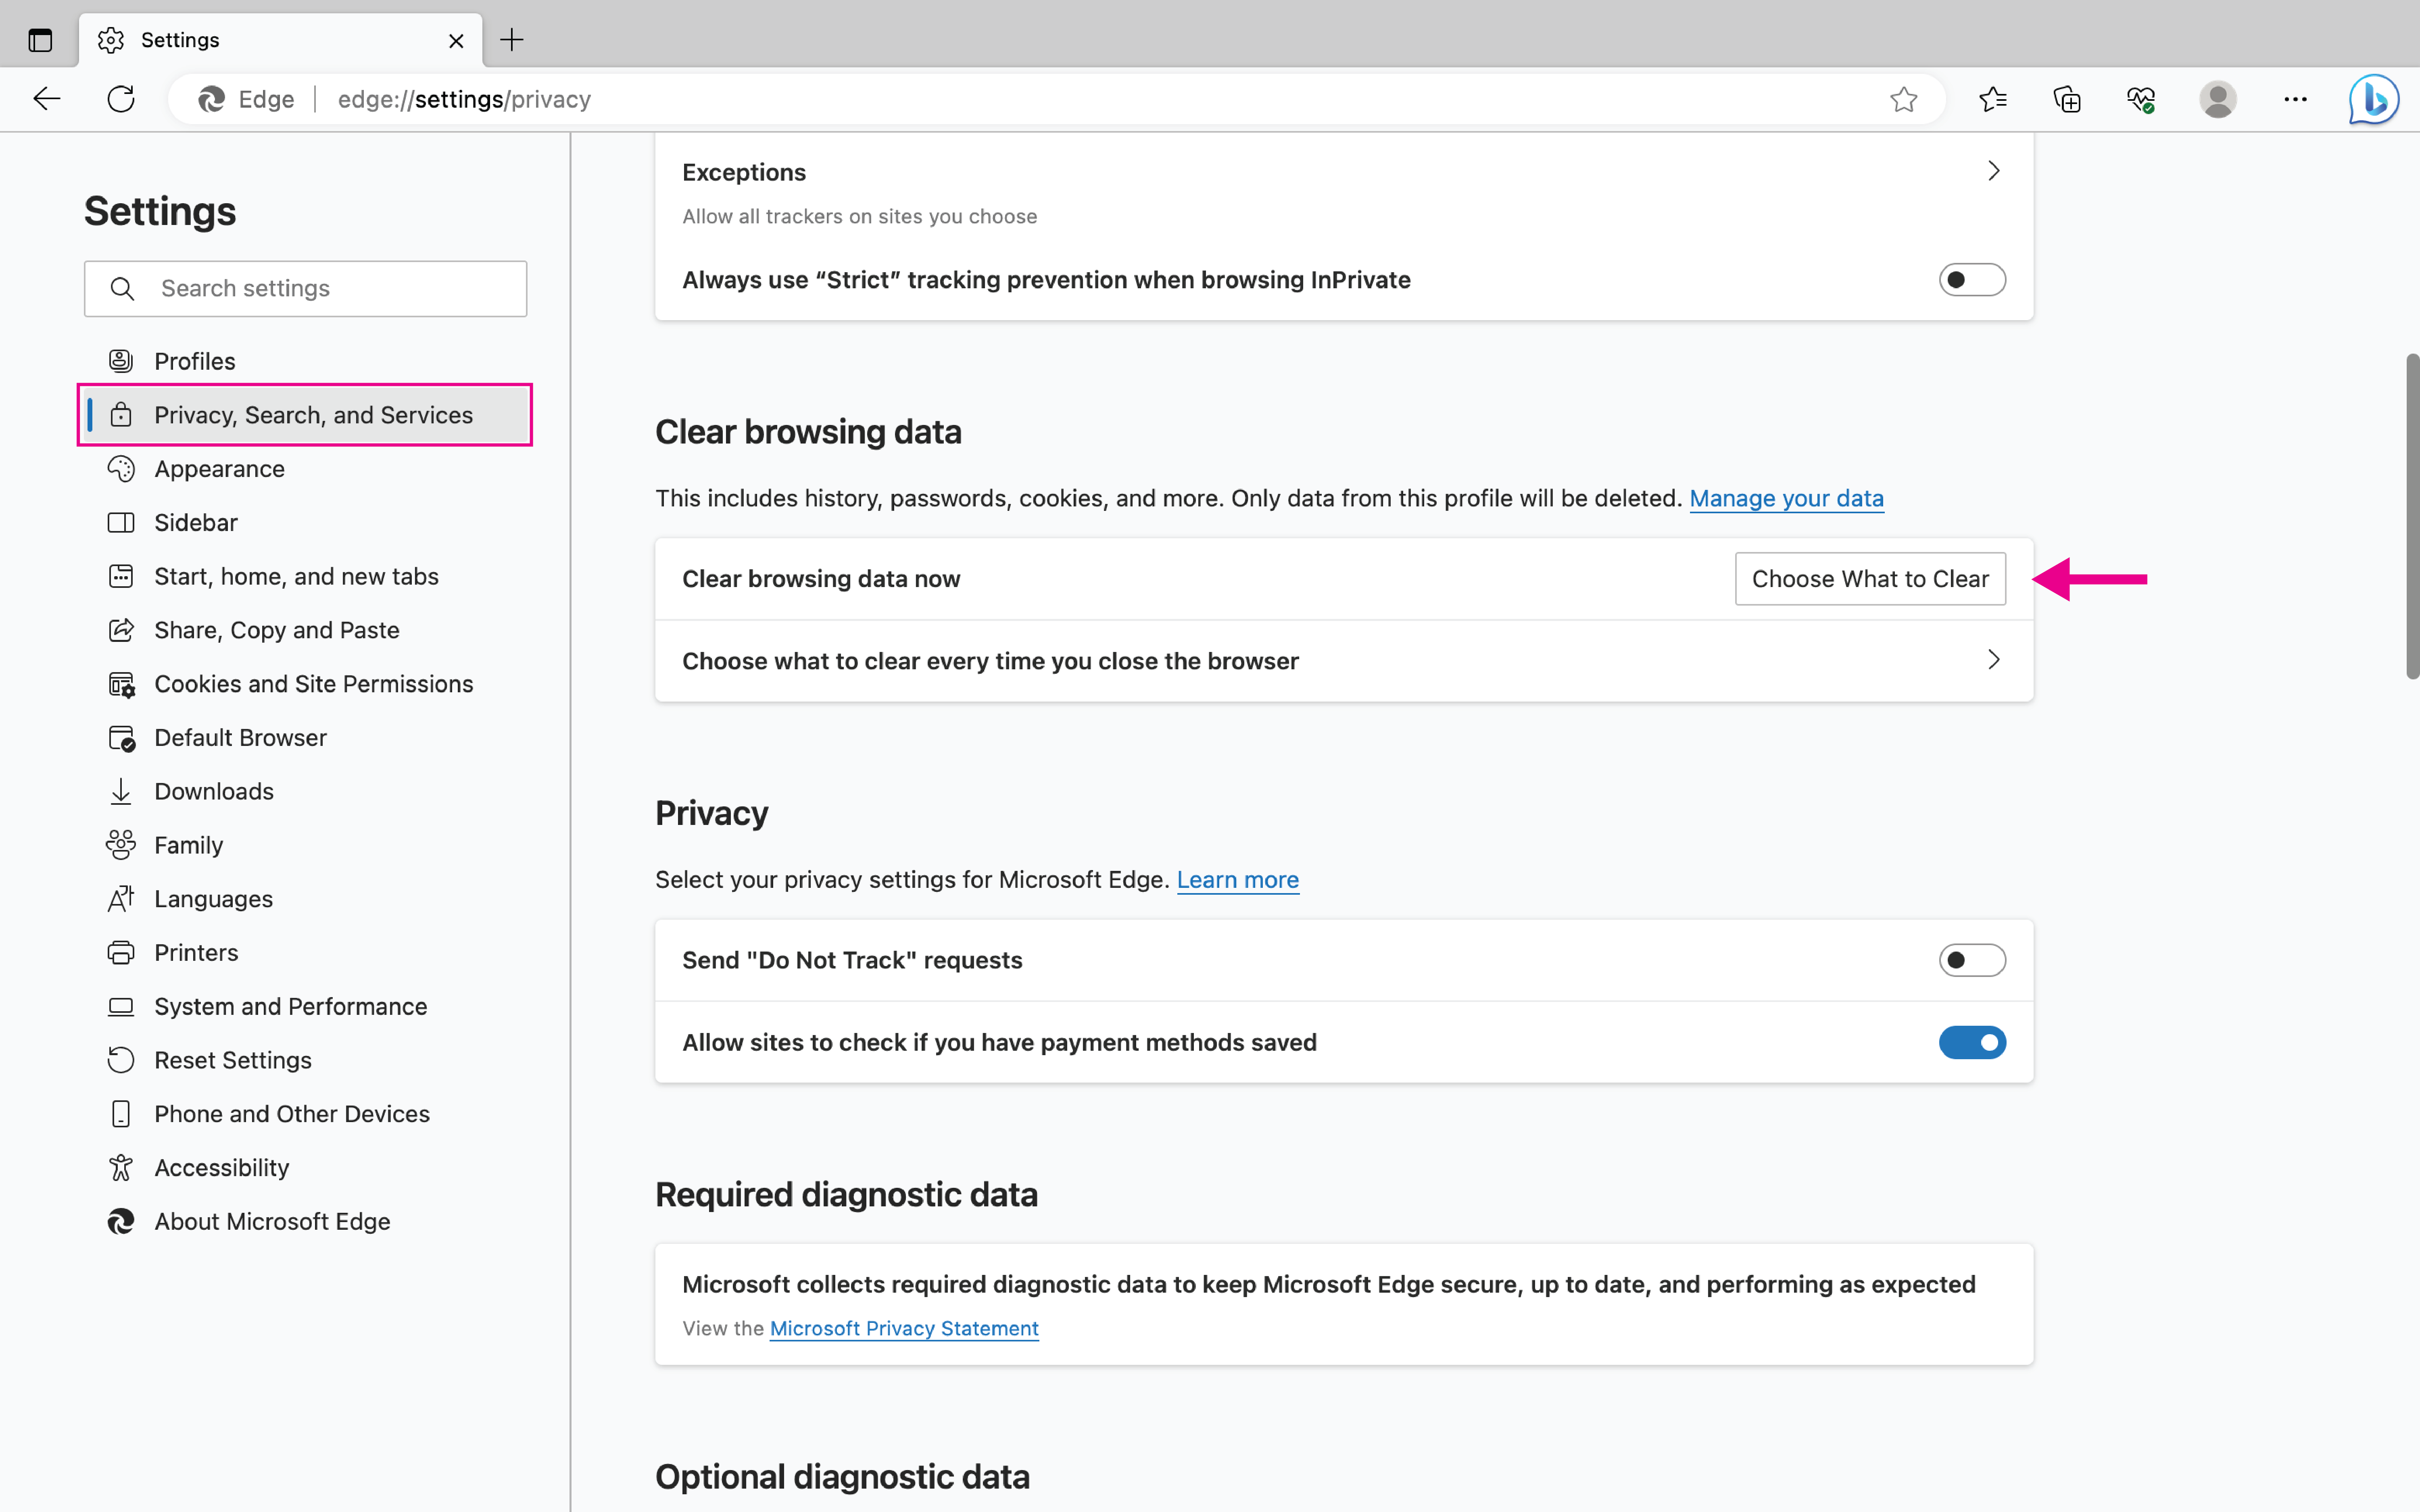Screen dimensions: 2420x1512
Task: Enable Send Do Not Track requests
Action: (x=1971, y=960)
